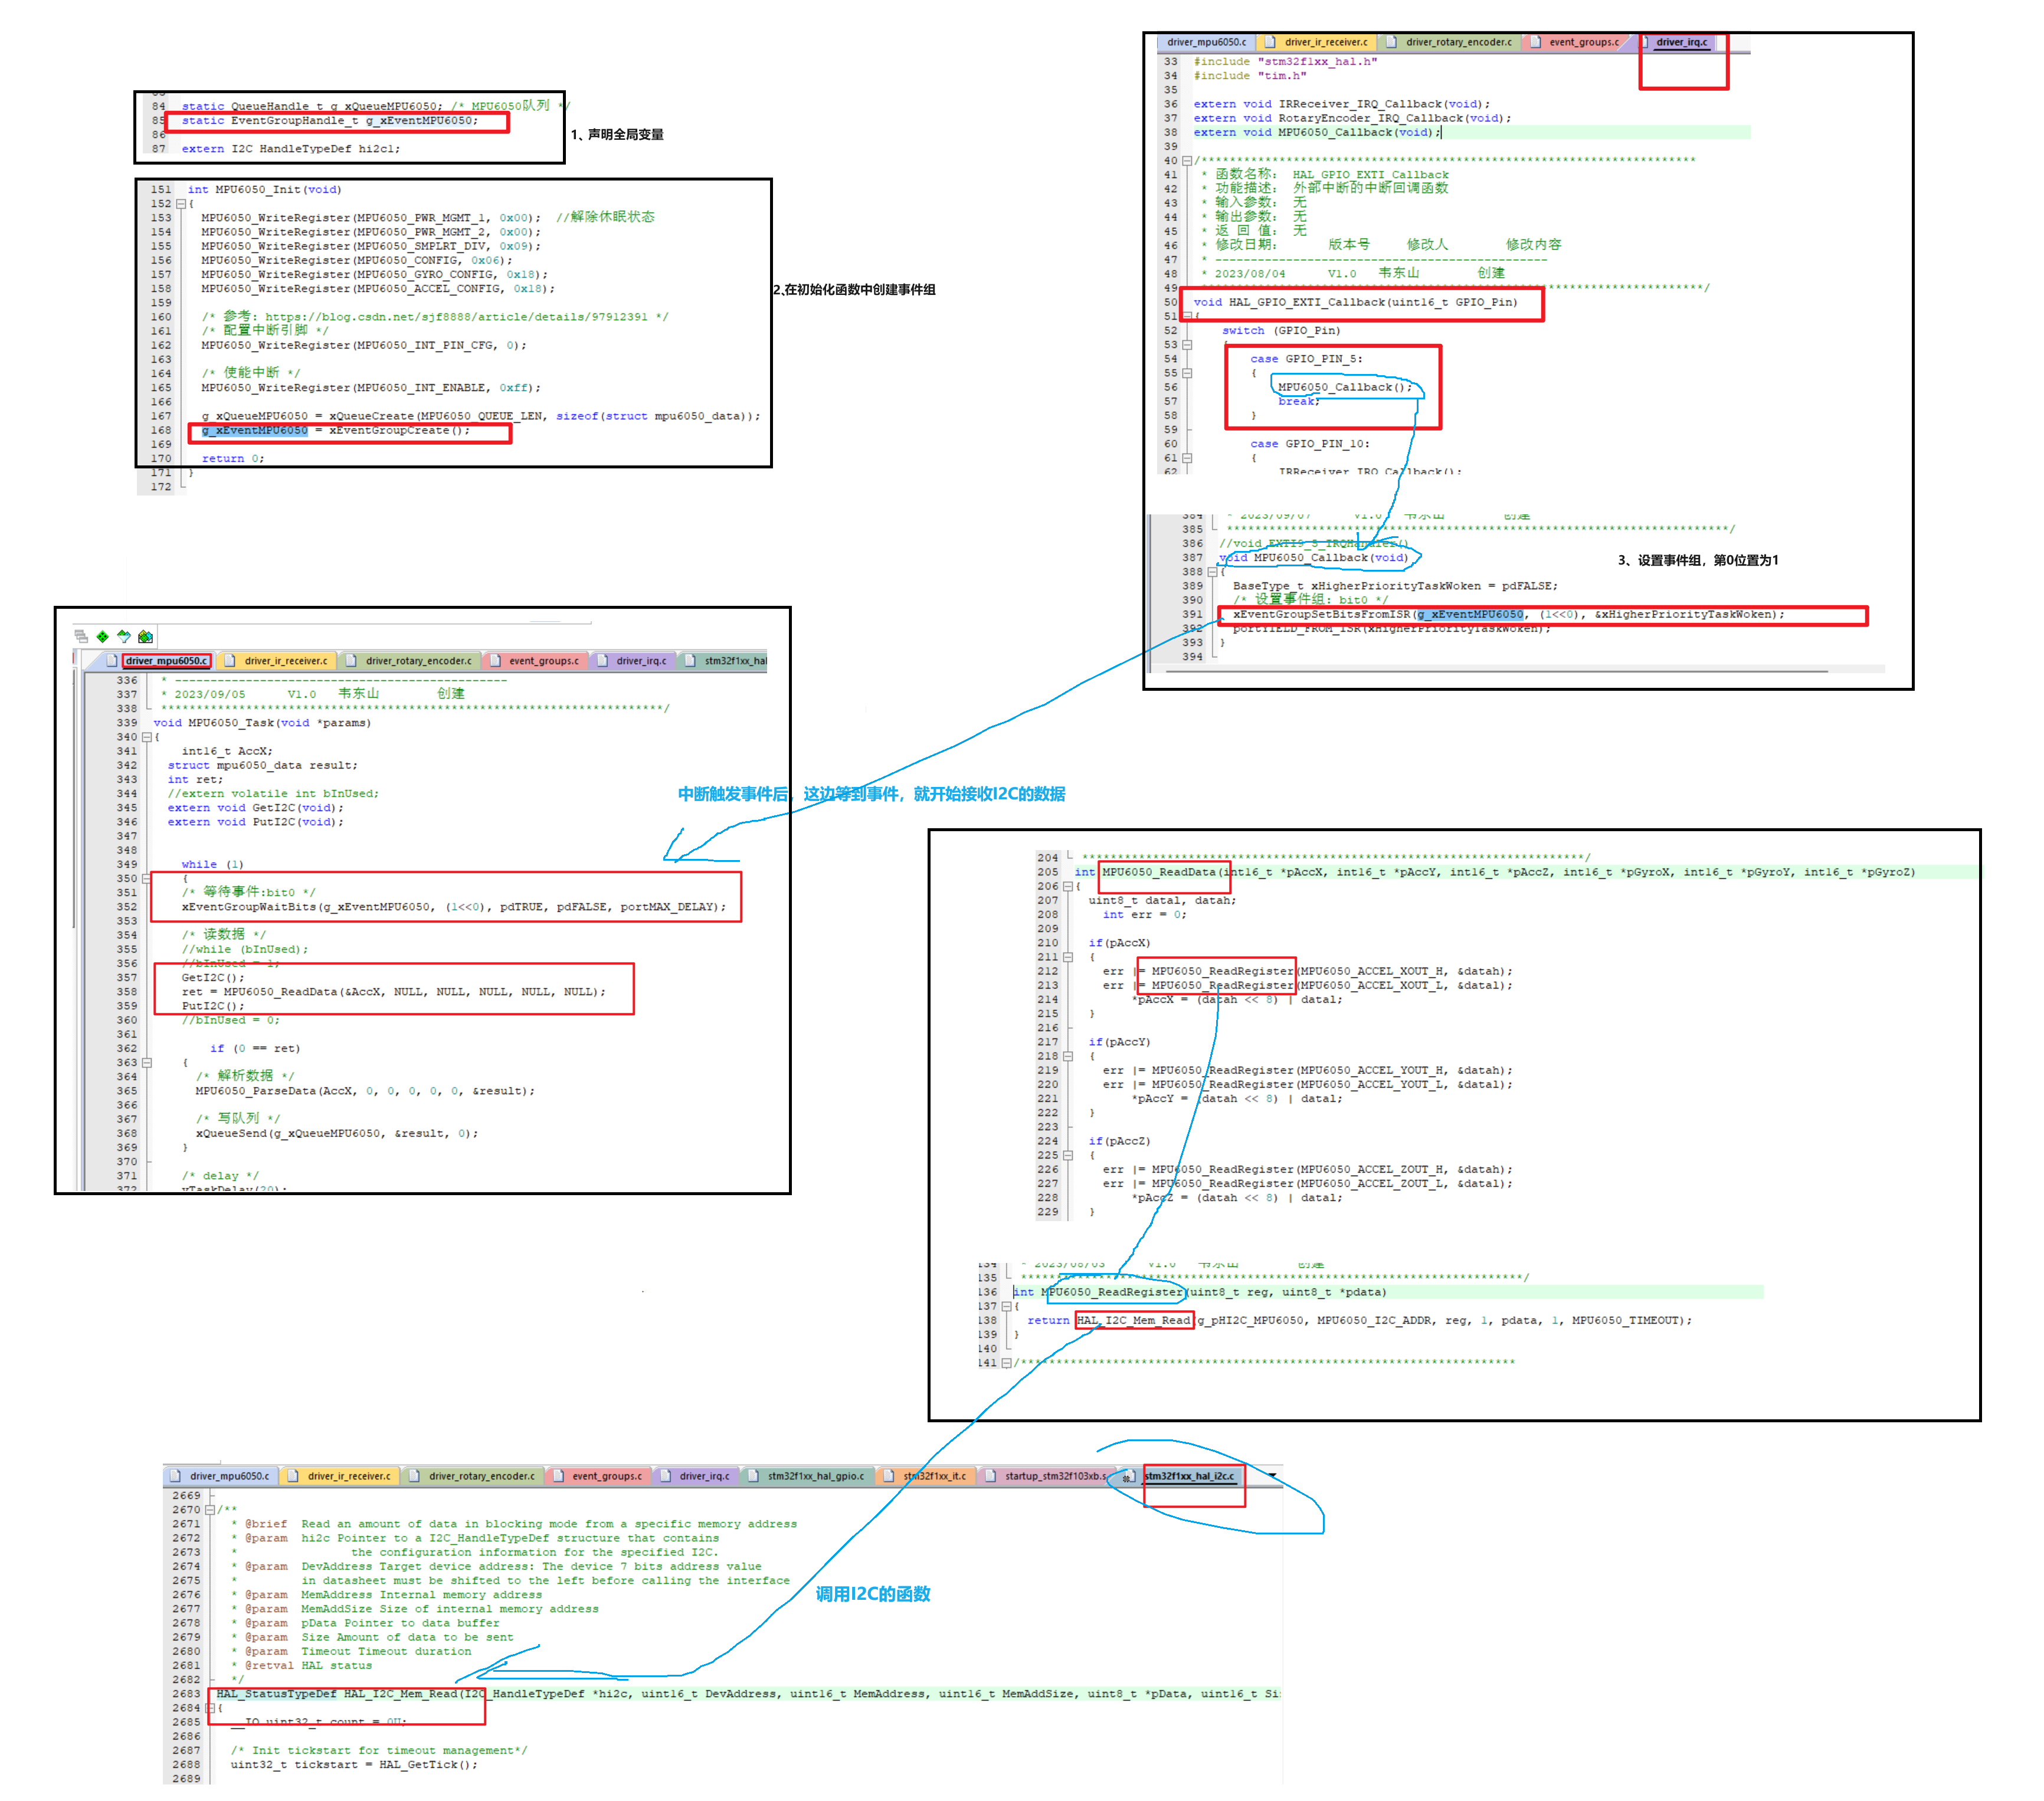Open the Pack Installer icon
2044x1801 pixels.
click(146, 636)
